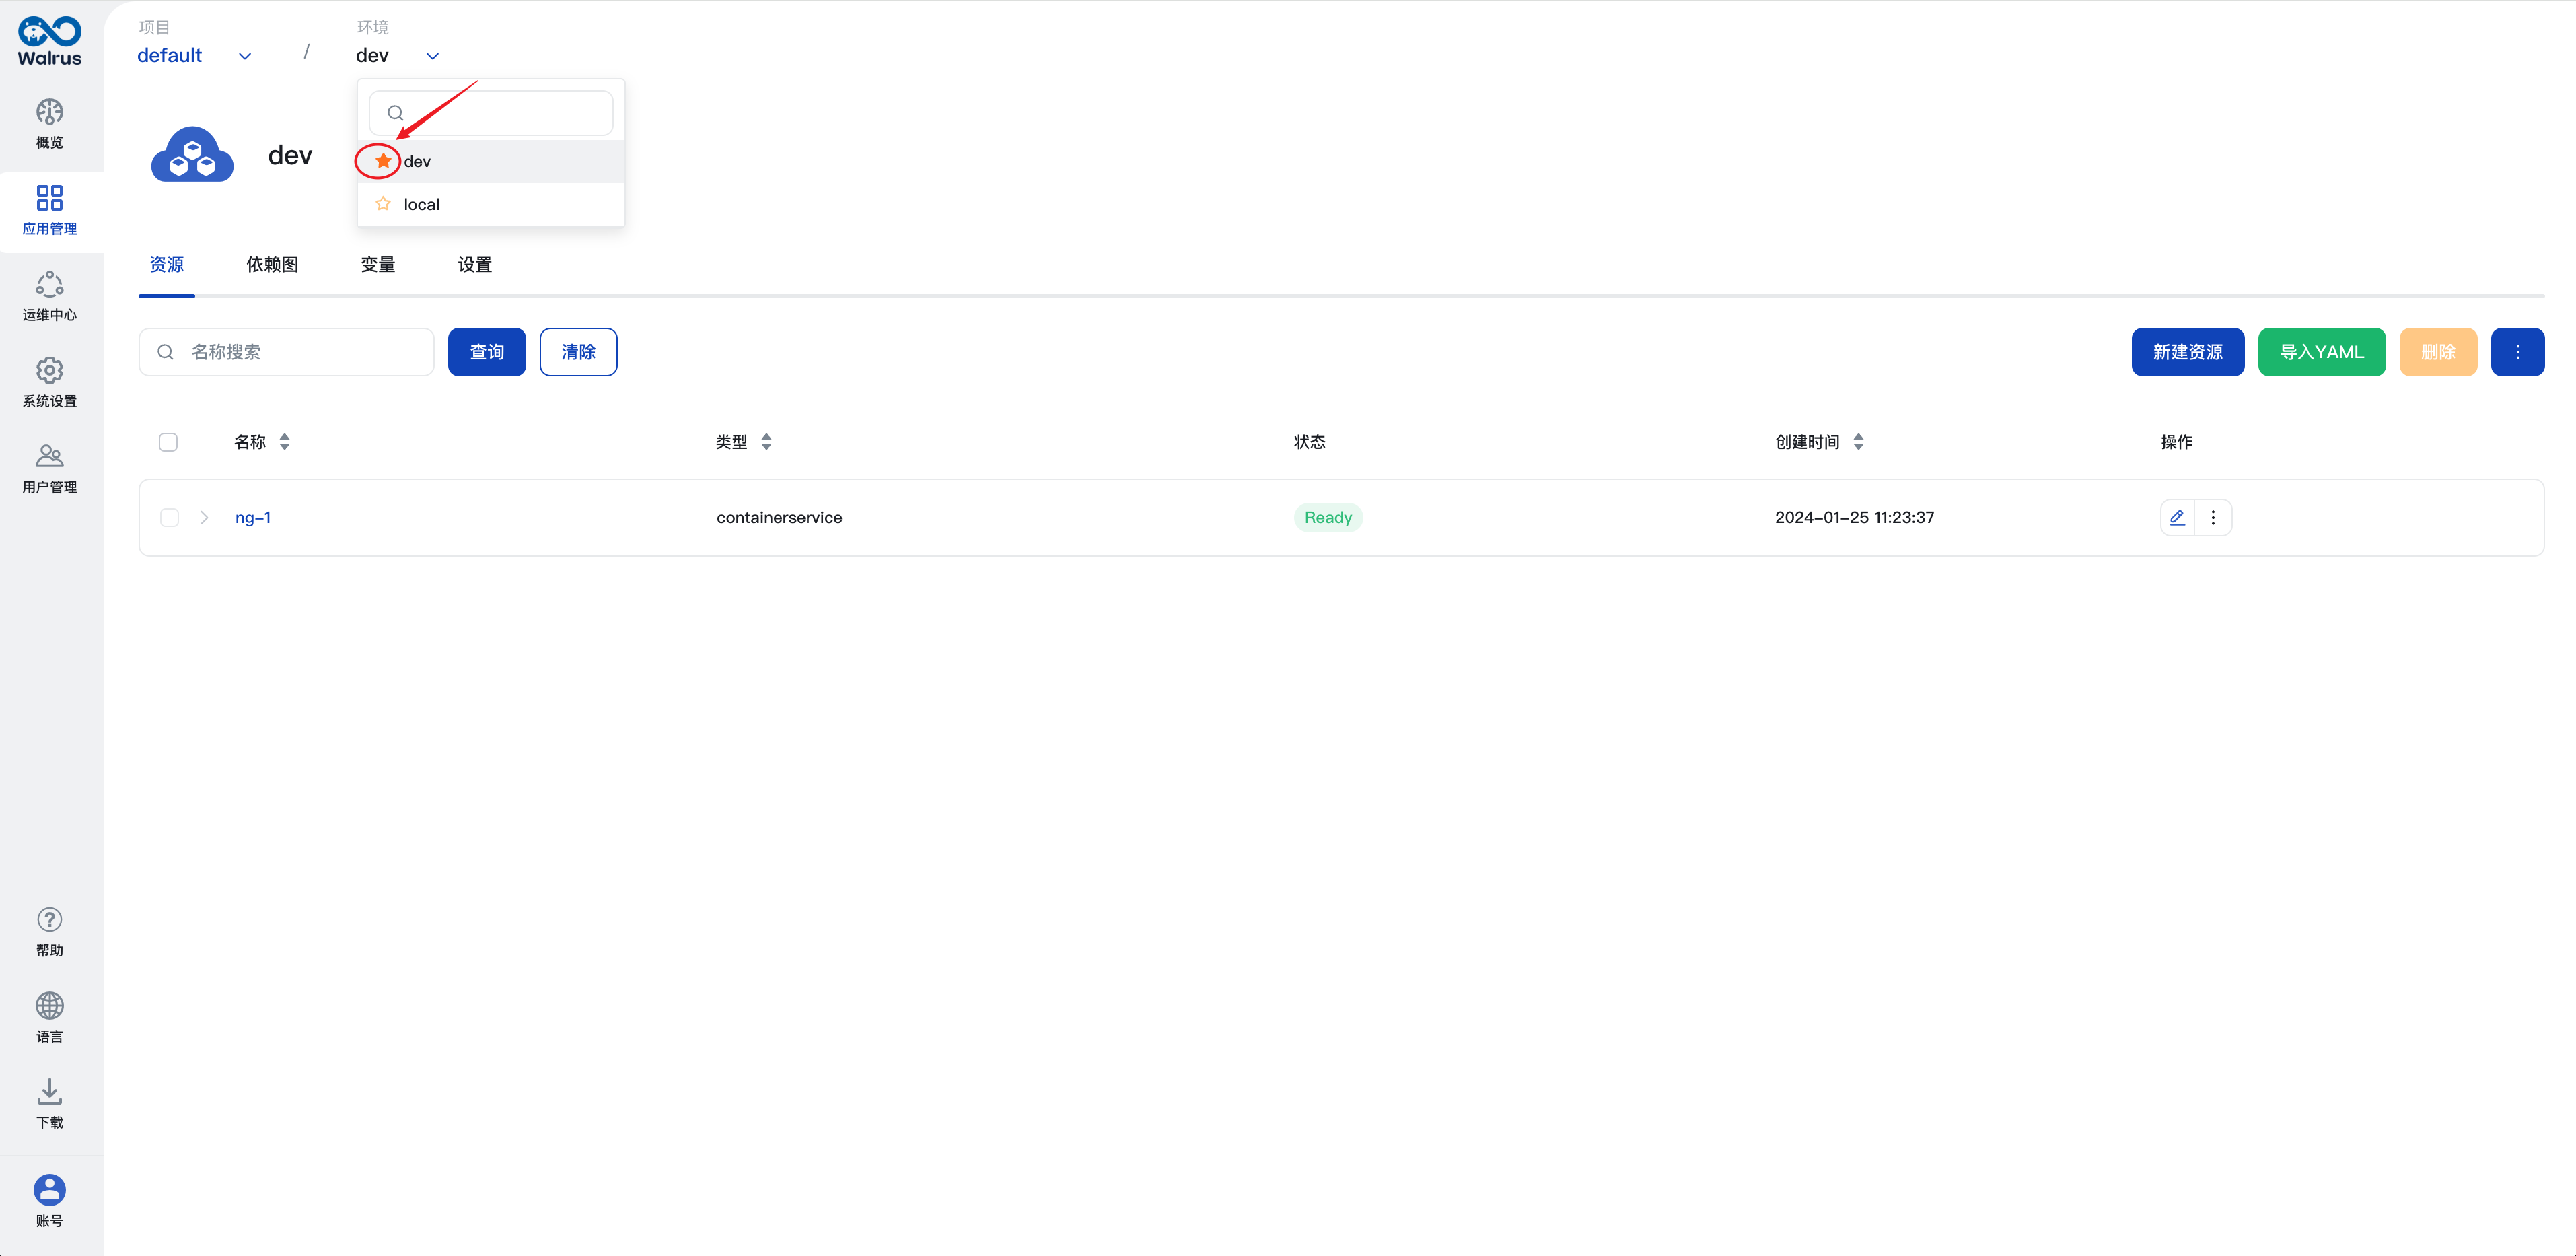Unstar the dev environment in the dropdown

click(383, 160)
